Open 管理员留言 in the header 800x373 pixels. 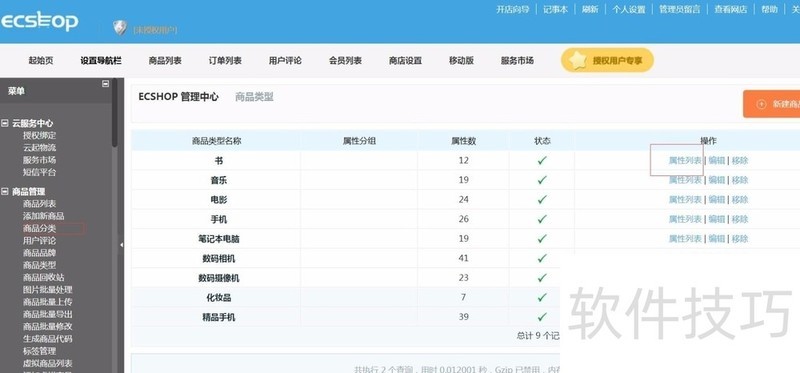[680, 9]
